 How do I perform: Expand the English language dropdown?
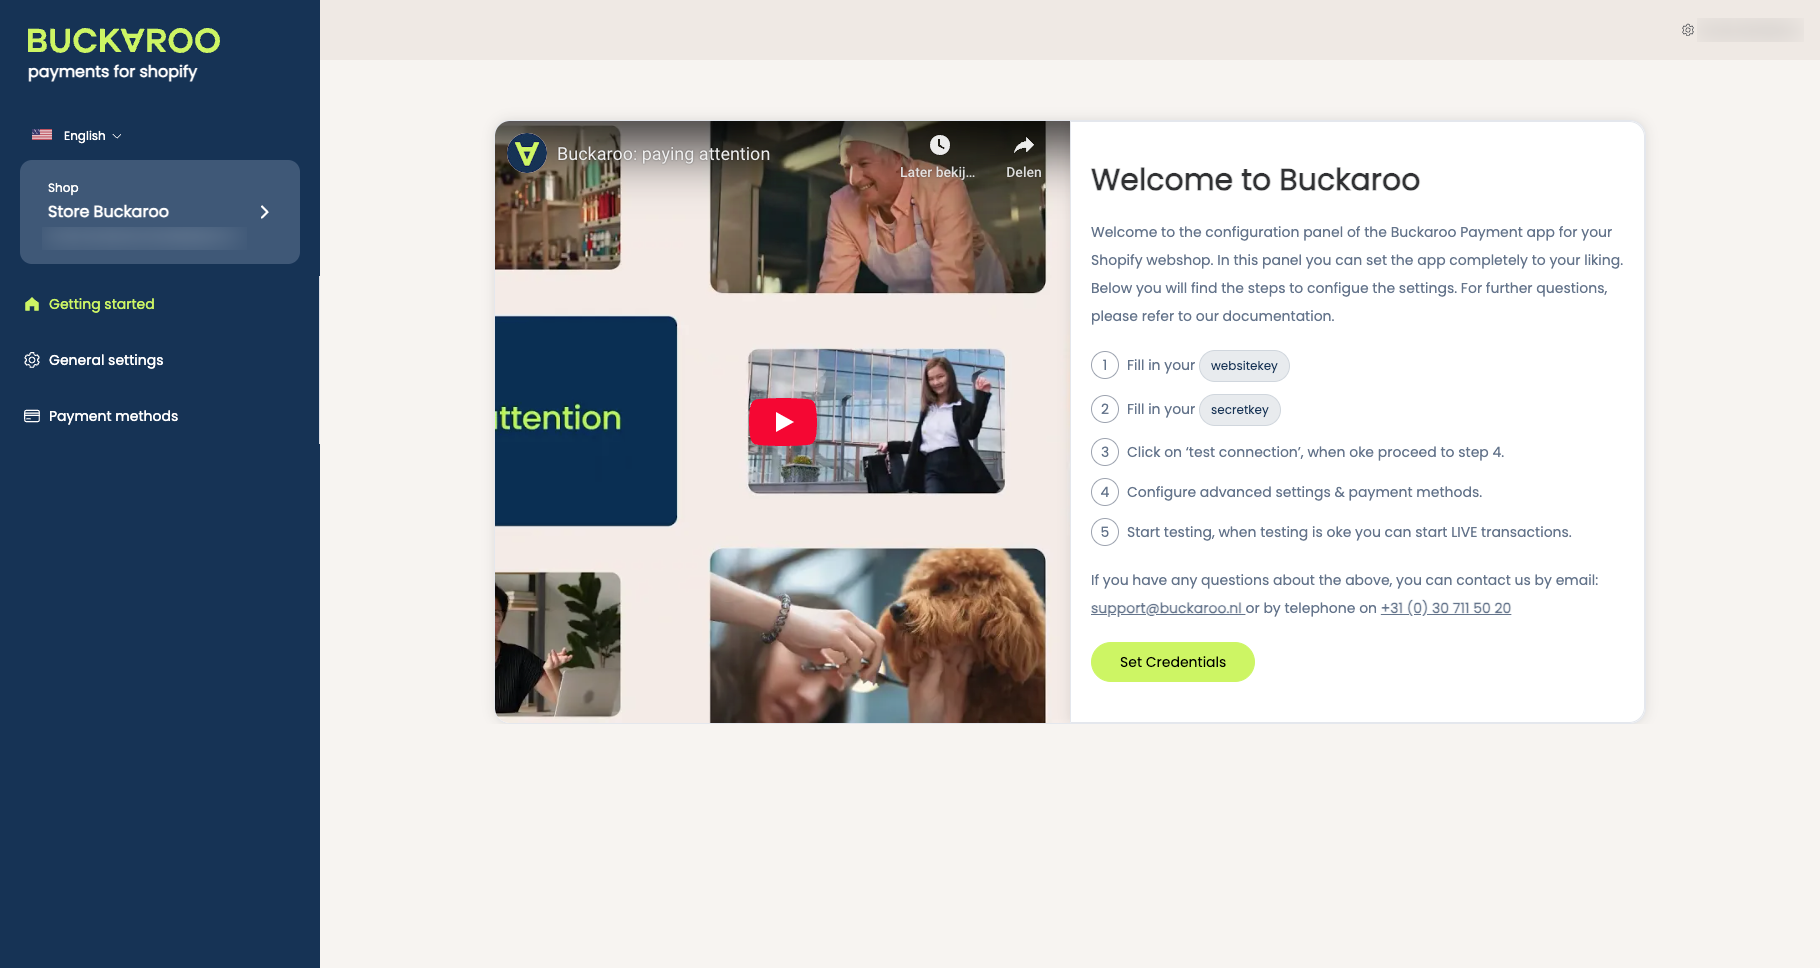coord(84,135)
